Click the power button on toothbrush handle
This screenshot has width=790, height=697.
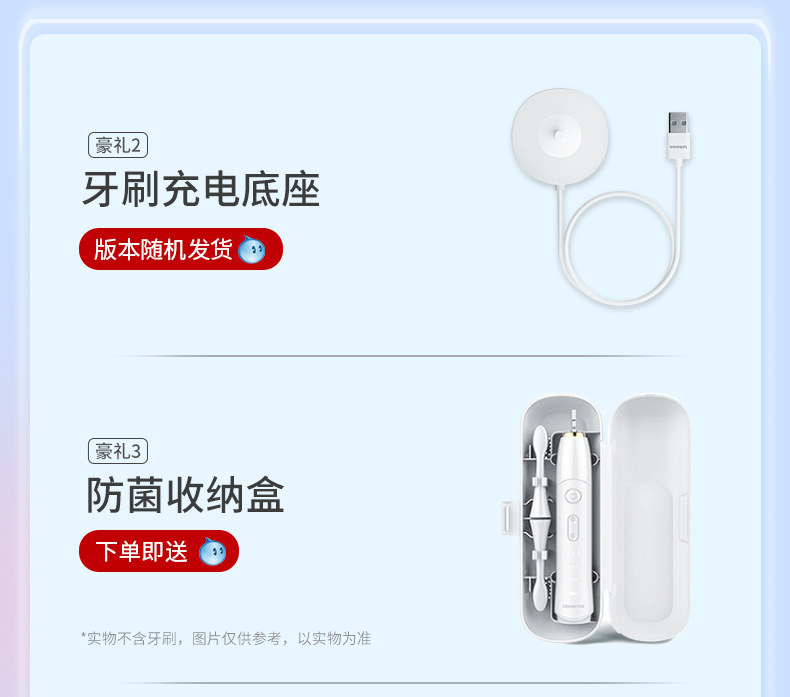click(572, 496)
